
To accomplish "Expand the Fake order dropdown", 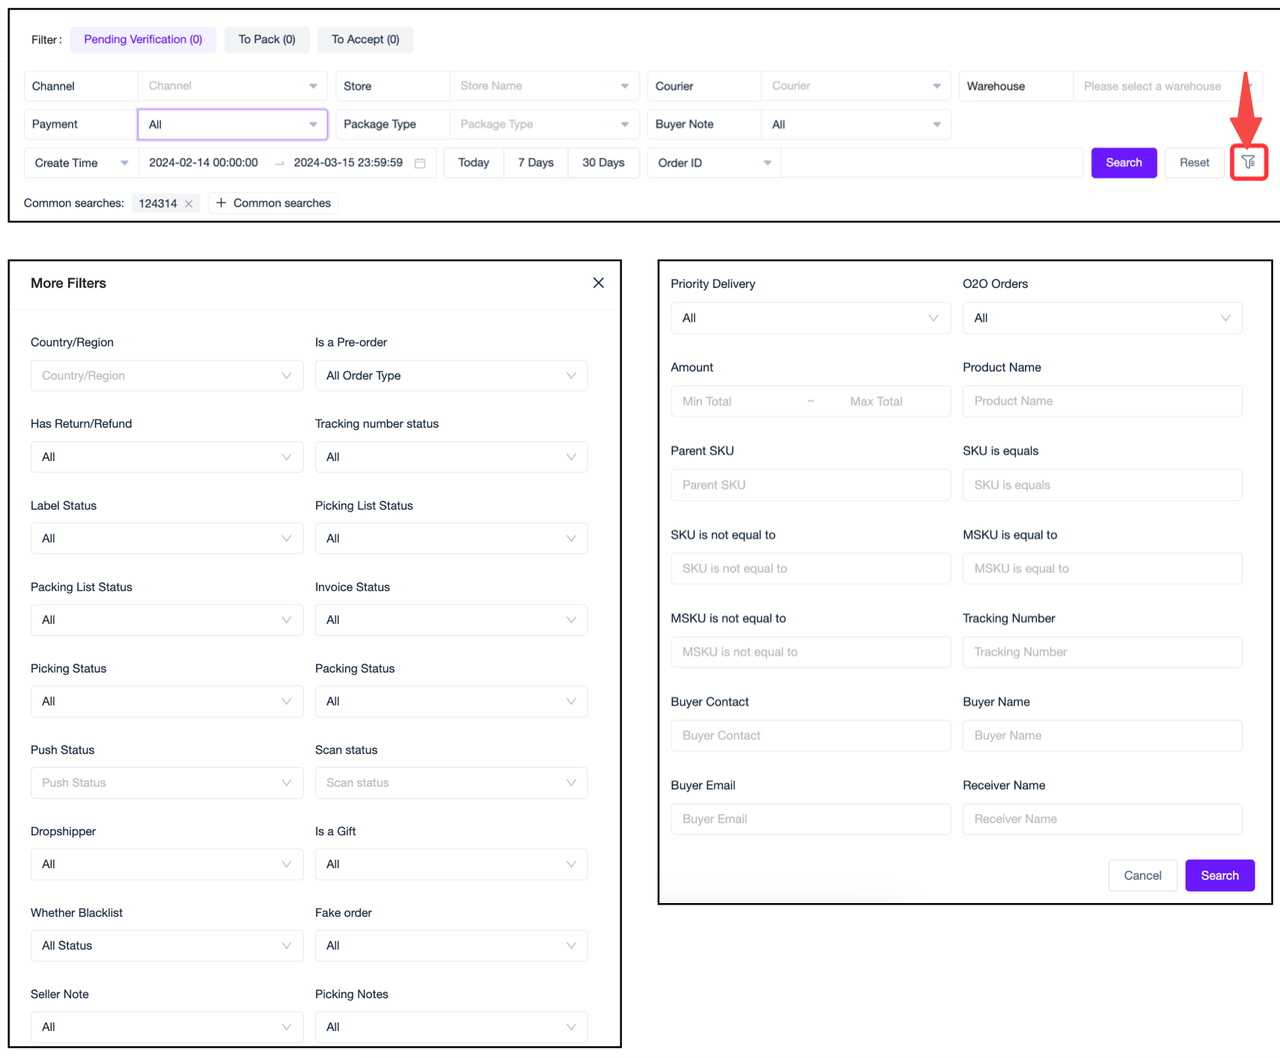I will [451, 945].
